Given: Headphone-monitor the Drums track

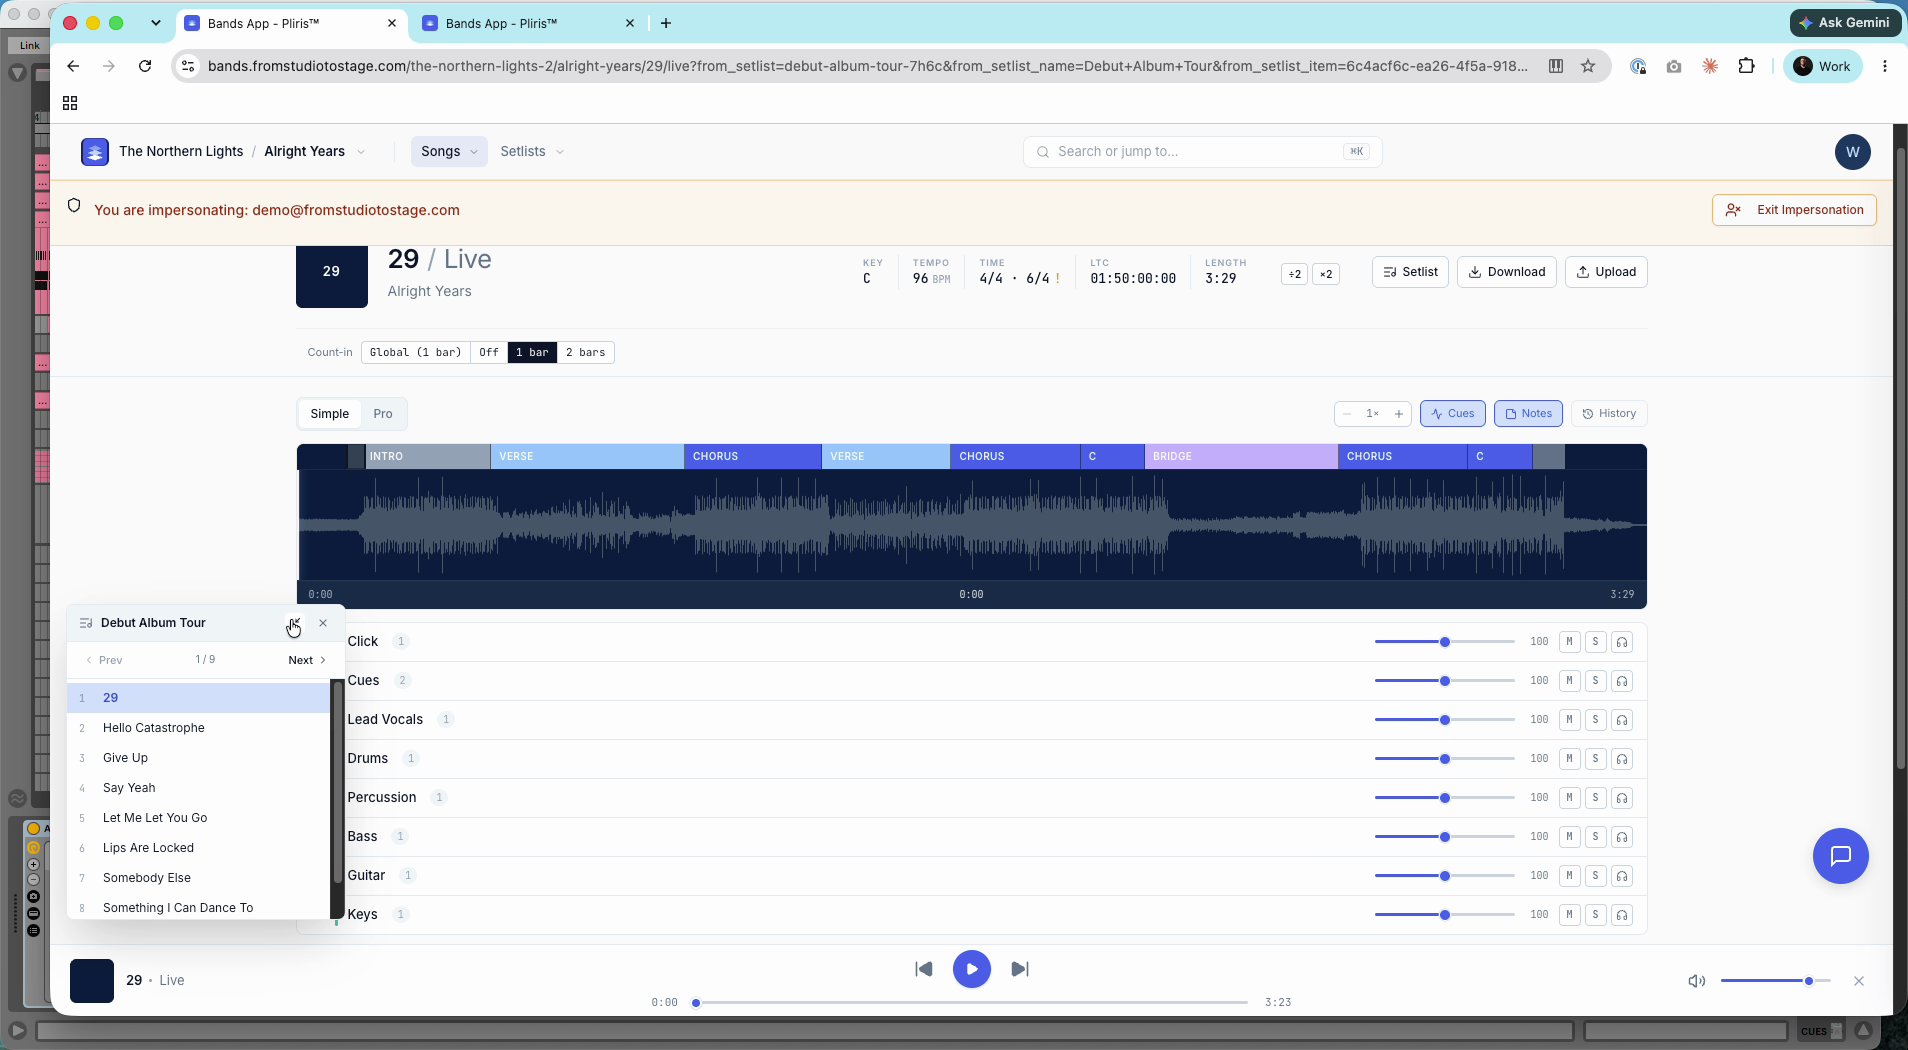Looking at the screenshot, I should coord(1622,759).
